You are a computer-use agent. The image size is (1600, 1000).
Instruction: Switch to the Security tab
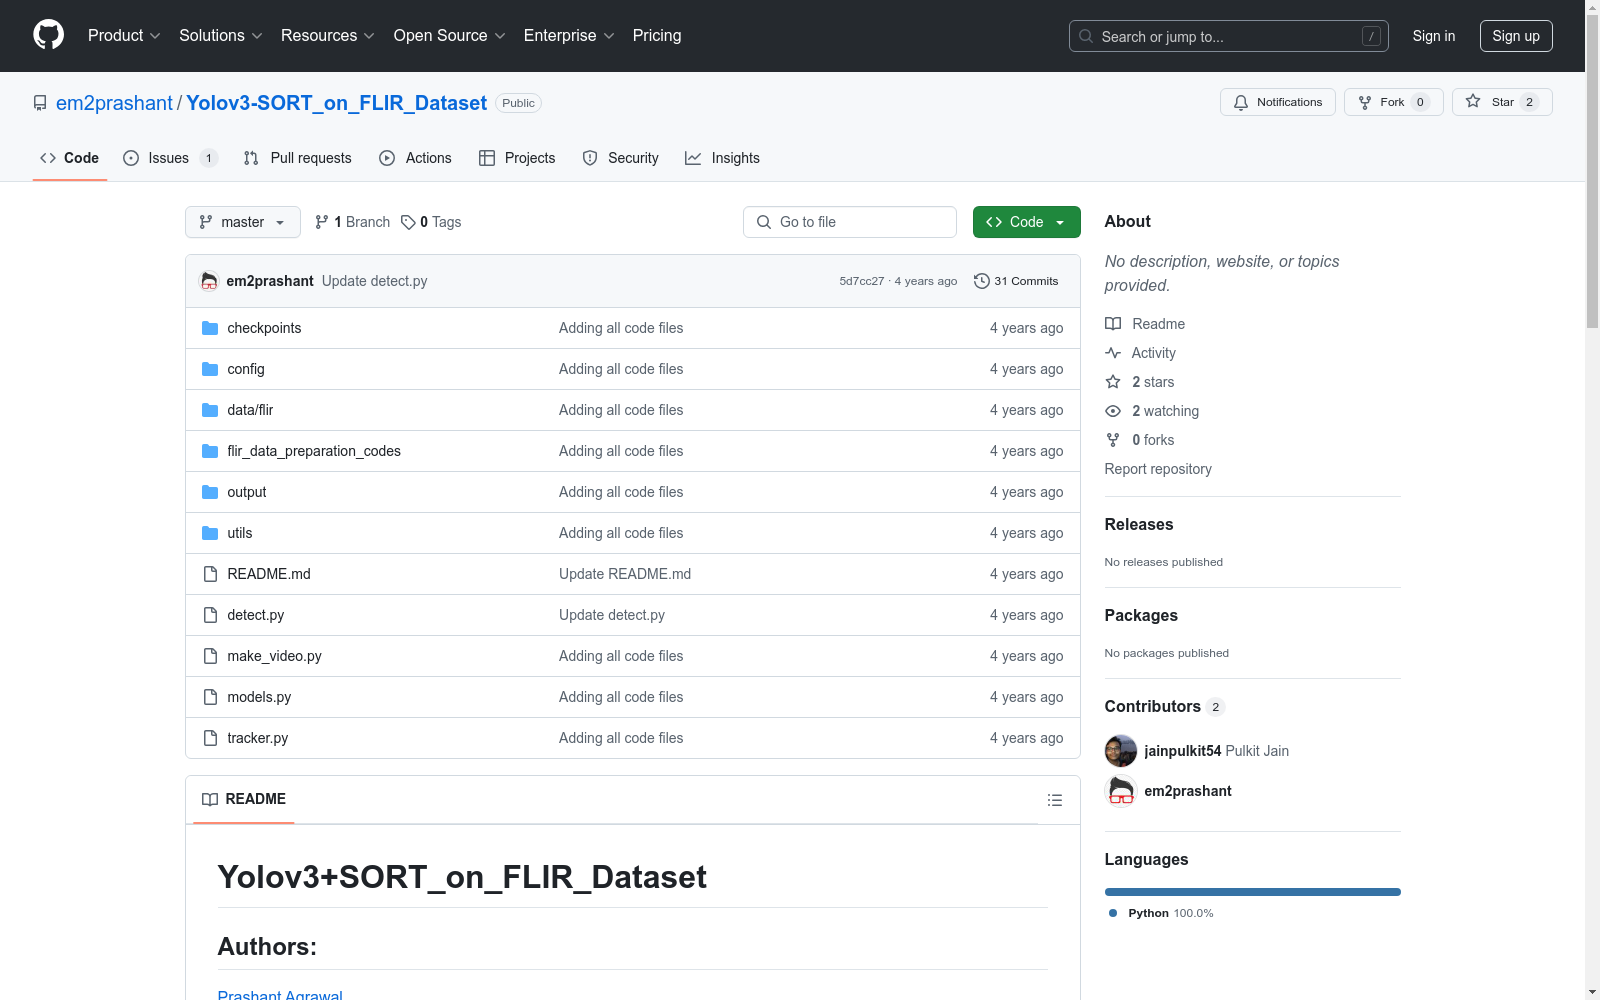point(620,158)
